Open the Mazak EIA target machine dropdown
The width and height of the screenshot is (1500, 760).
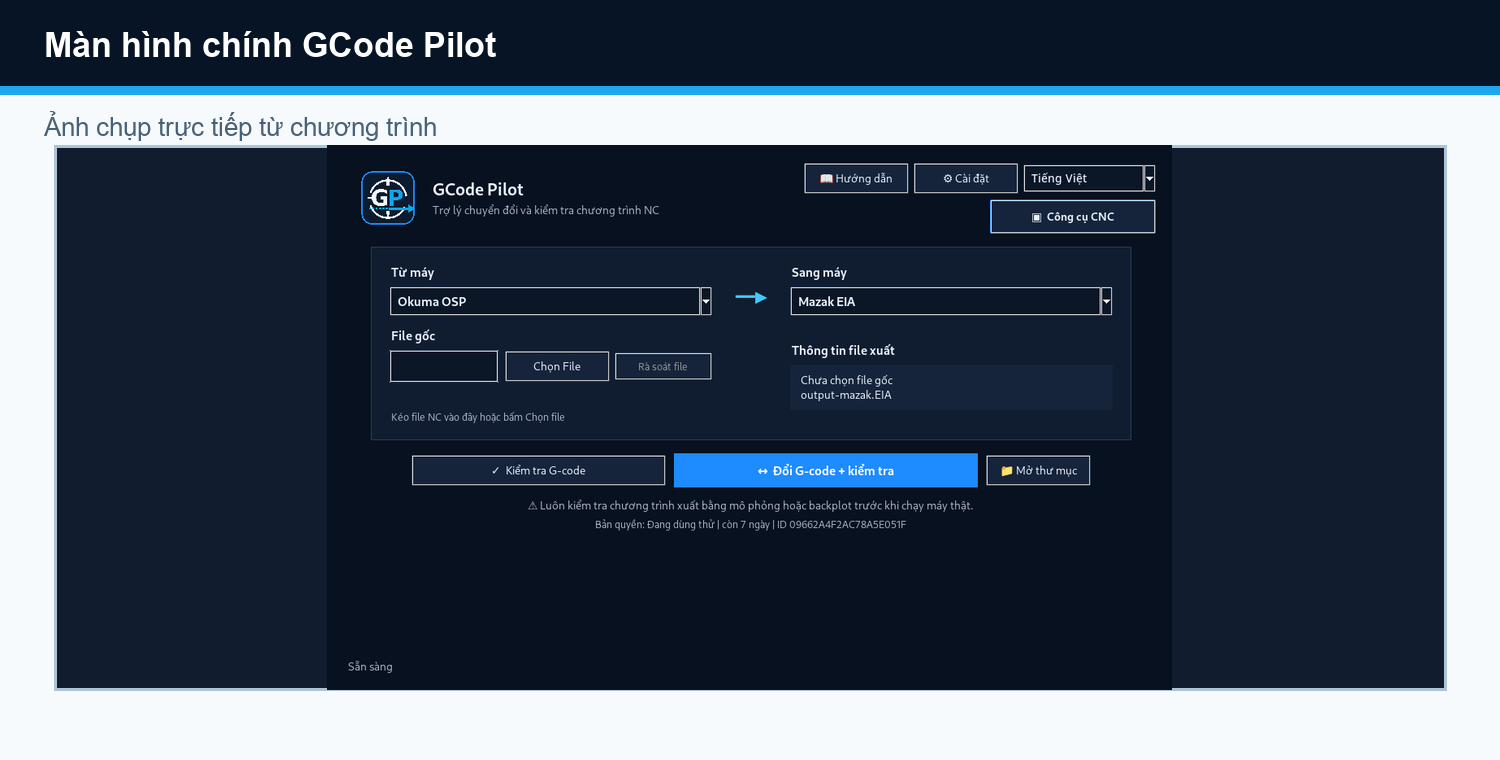(x=946, y=301)
